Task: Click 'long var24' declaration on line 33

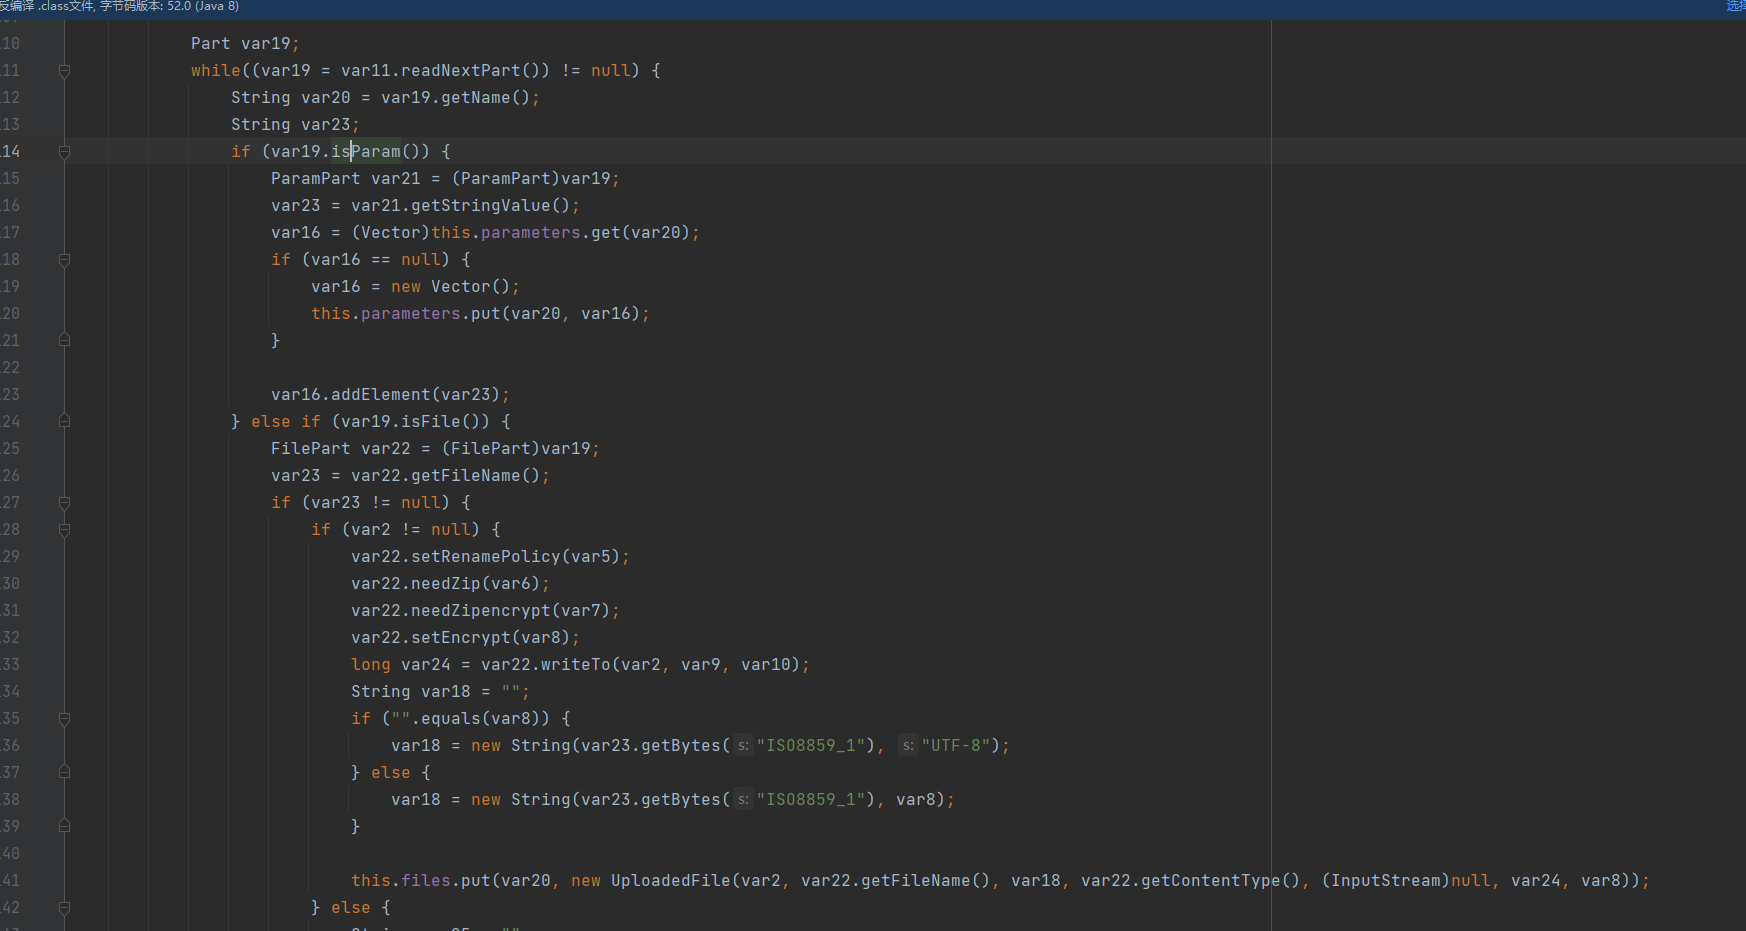Action: click(x=400, y=665)
